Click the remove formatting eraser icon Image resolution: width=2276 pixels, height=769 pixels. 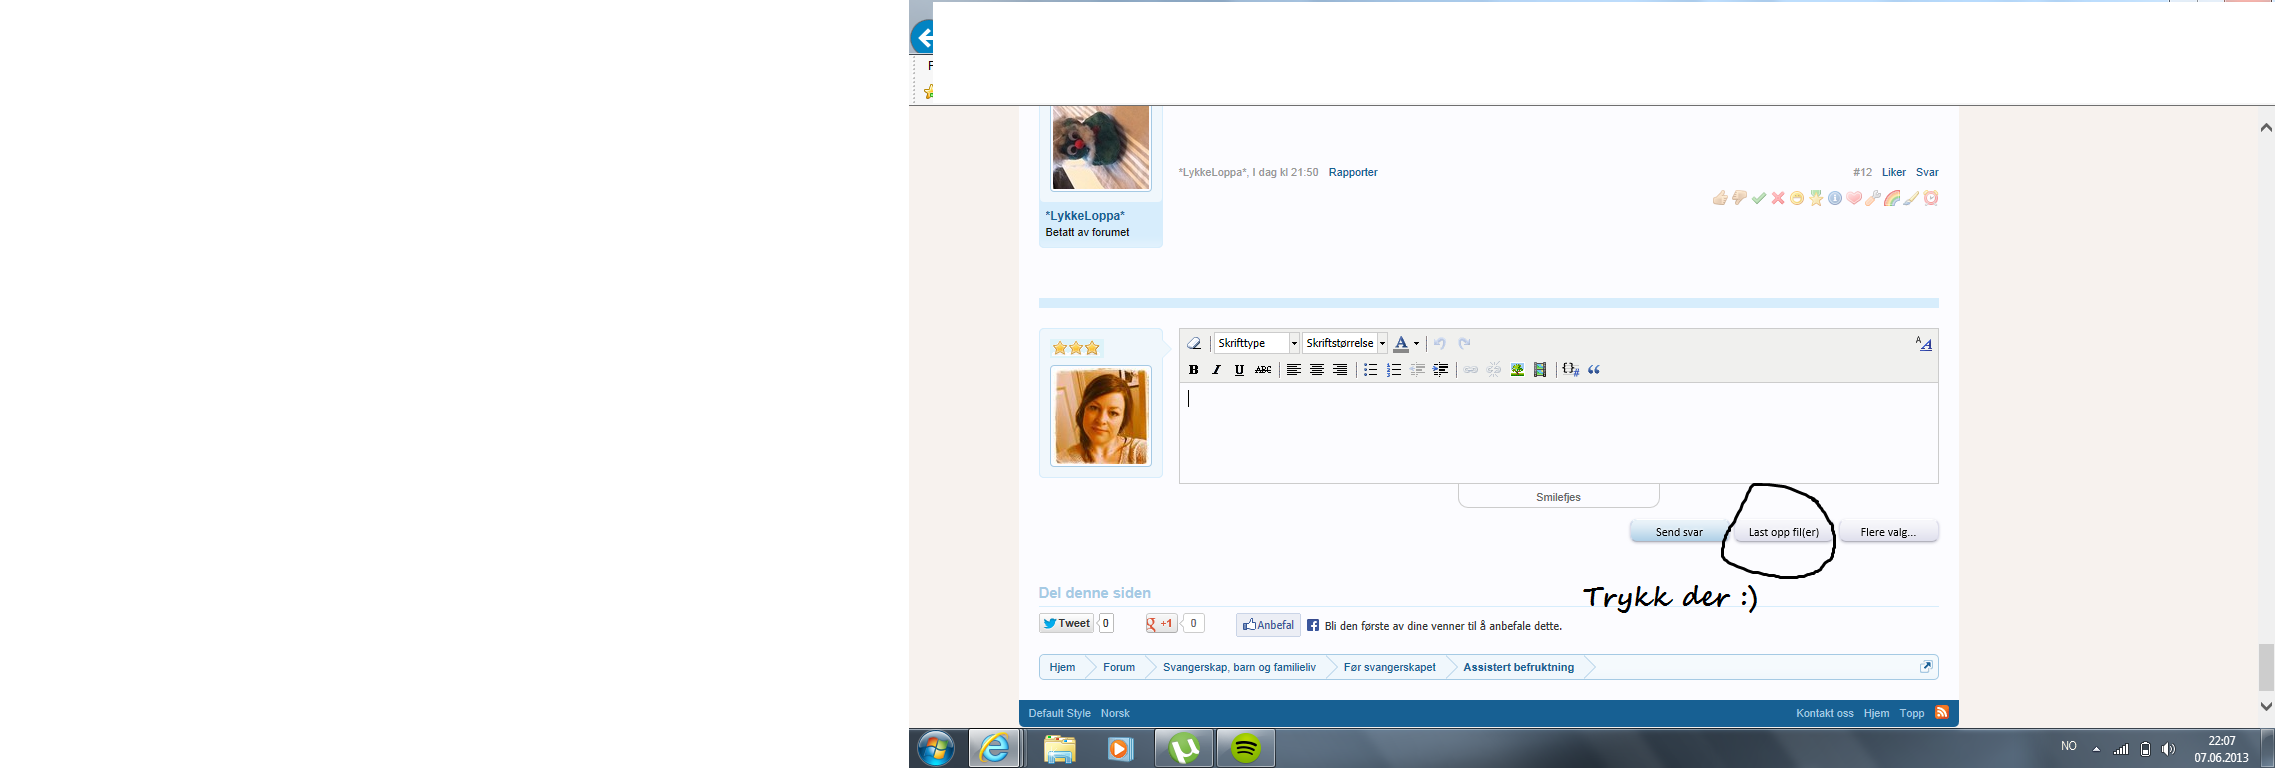click(1194, 343)
